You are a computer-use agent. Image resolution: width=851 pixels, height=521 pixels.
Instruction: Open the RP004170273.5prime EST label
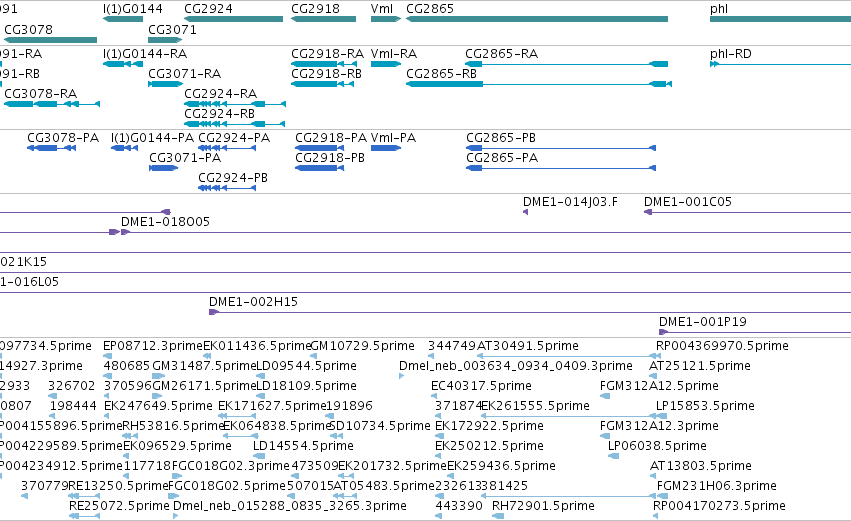tap(719, 507)
